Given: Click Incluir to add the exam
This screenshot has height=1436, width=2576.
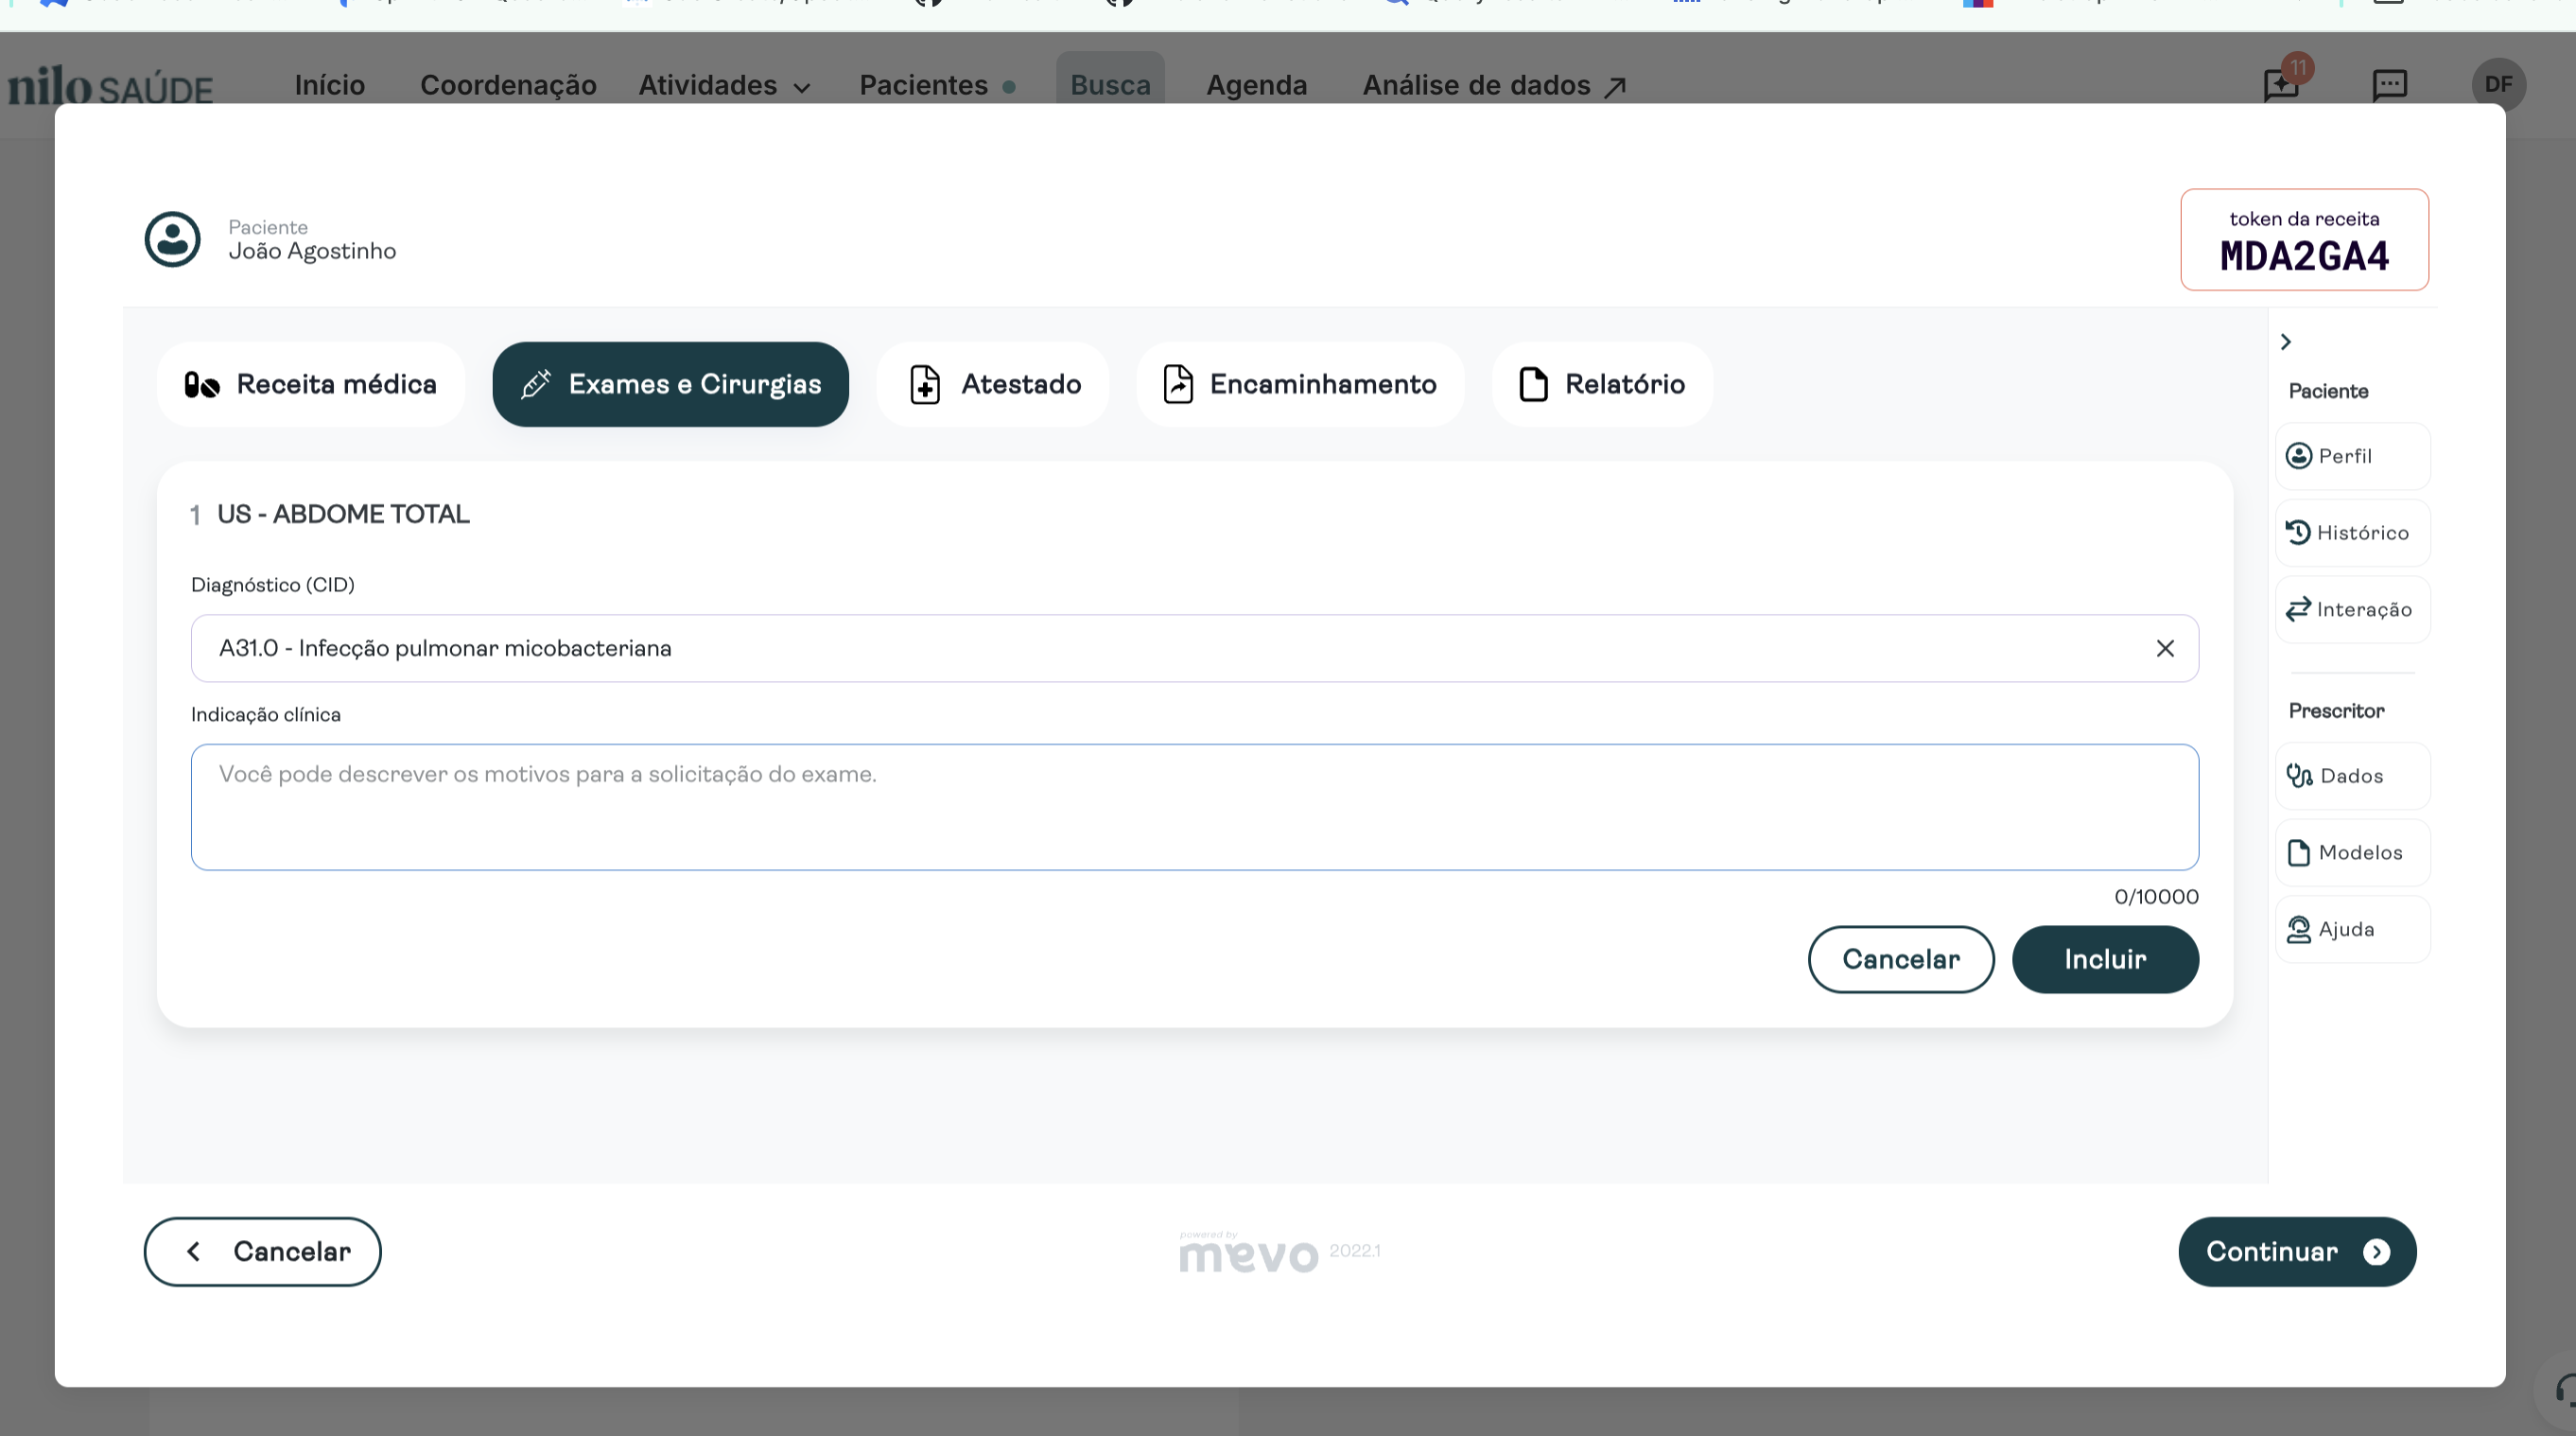Looking at the screenshot, I should coord(2105,959).
